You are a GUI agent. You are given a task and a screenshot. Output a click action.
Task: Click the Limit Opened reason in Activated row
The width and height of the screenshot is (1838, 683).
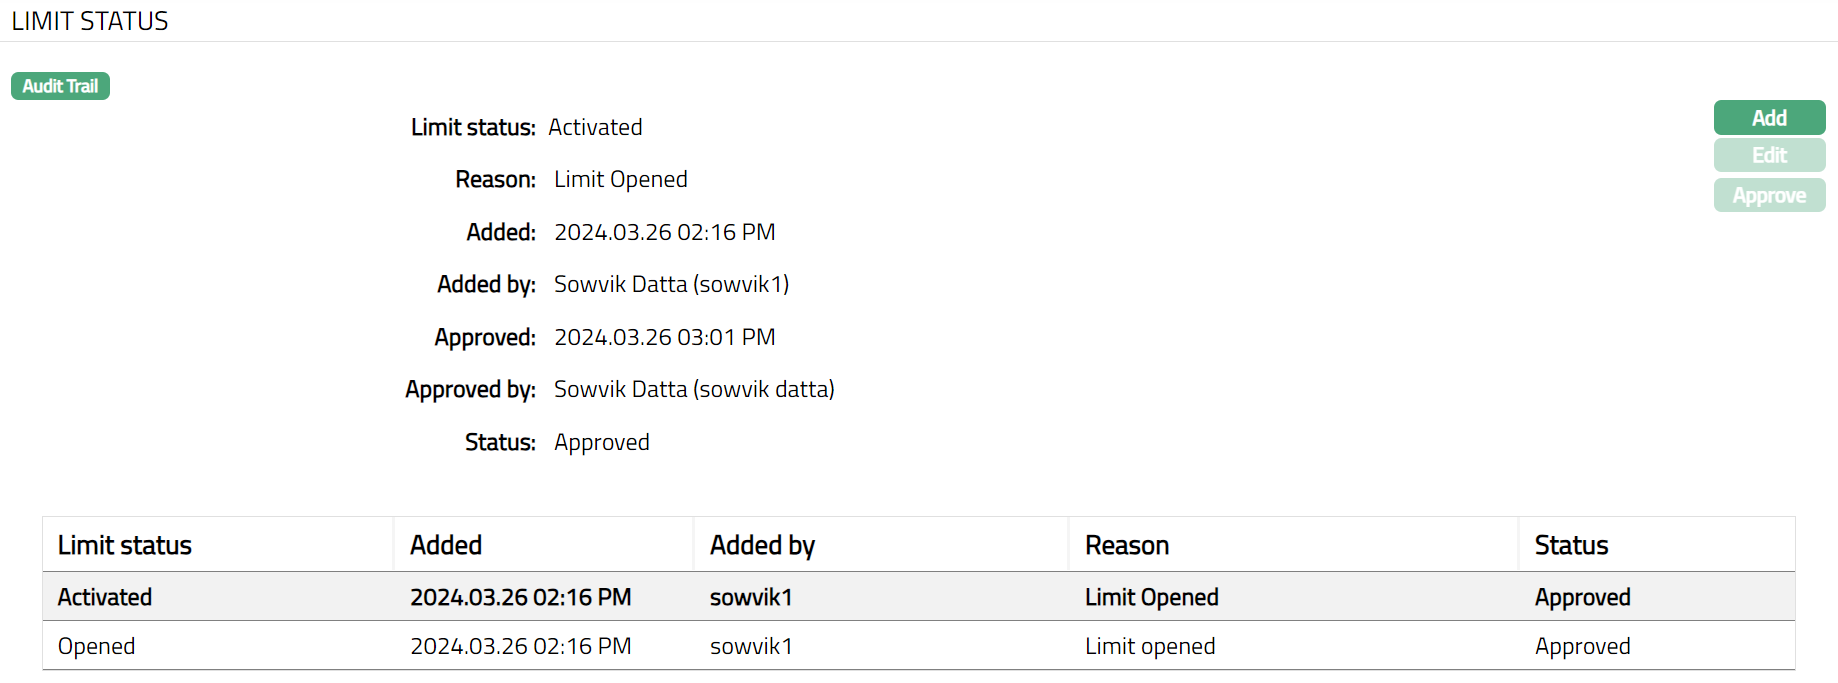[1151, 597]
